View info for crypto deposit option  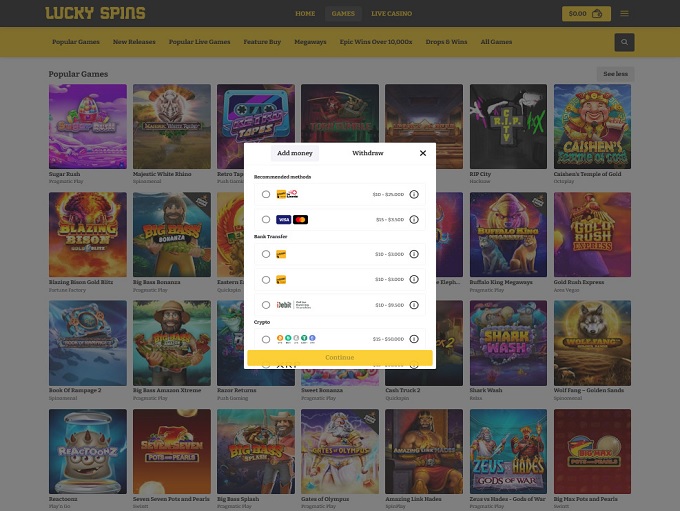point(414,339)
